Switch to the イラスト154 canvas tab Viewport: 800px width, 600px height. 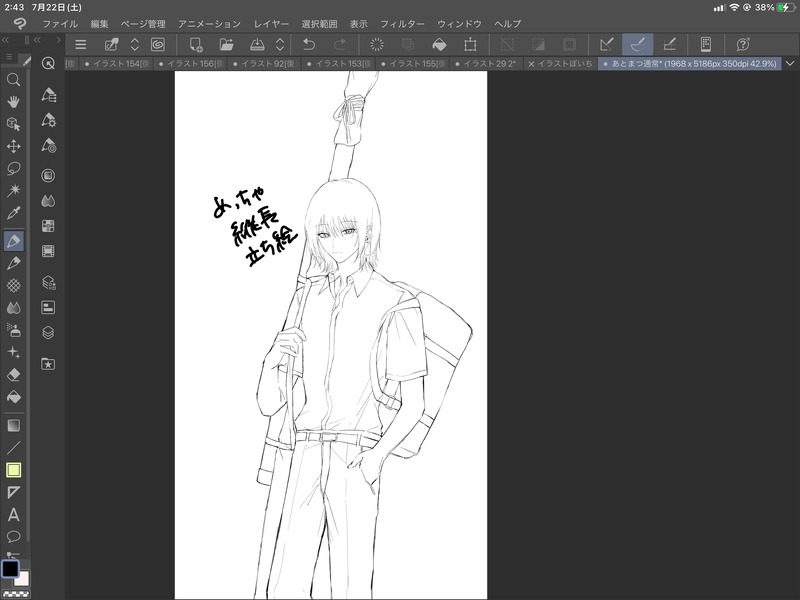116,64
